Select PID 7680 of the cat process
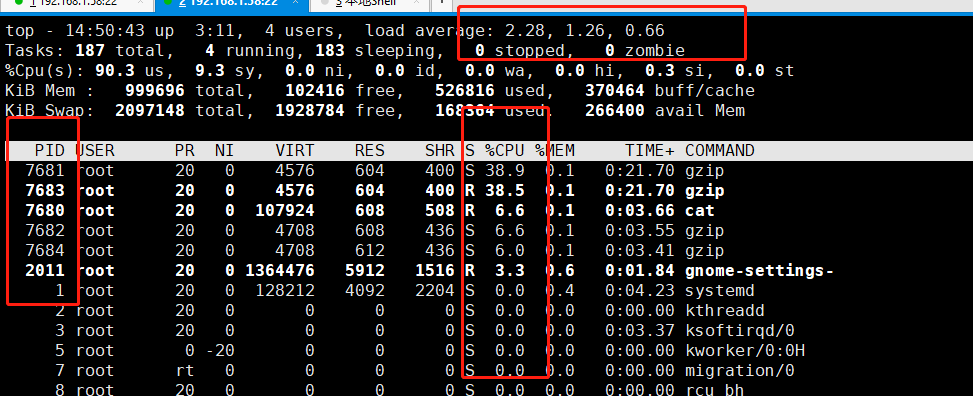This screenshot has width=973, height=396. [45, 211]
